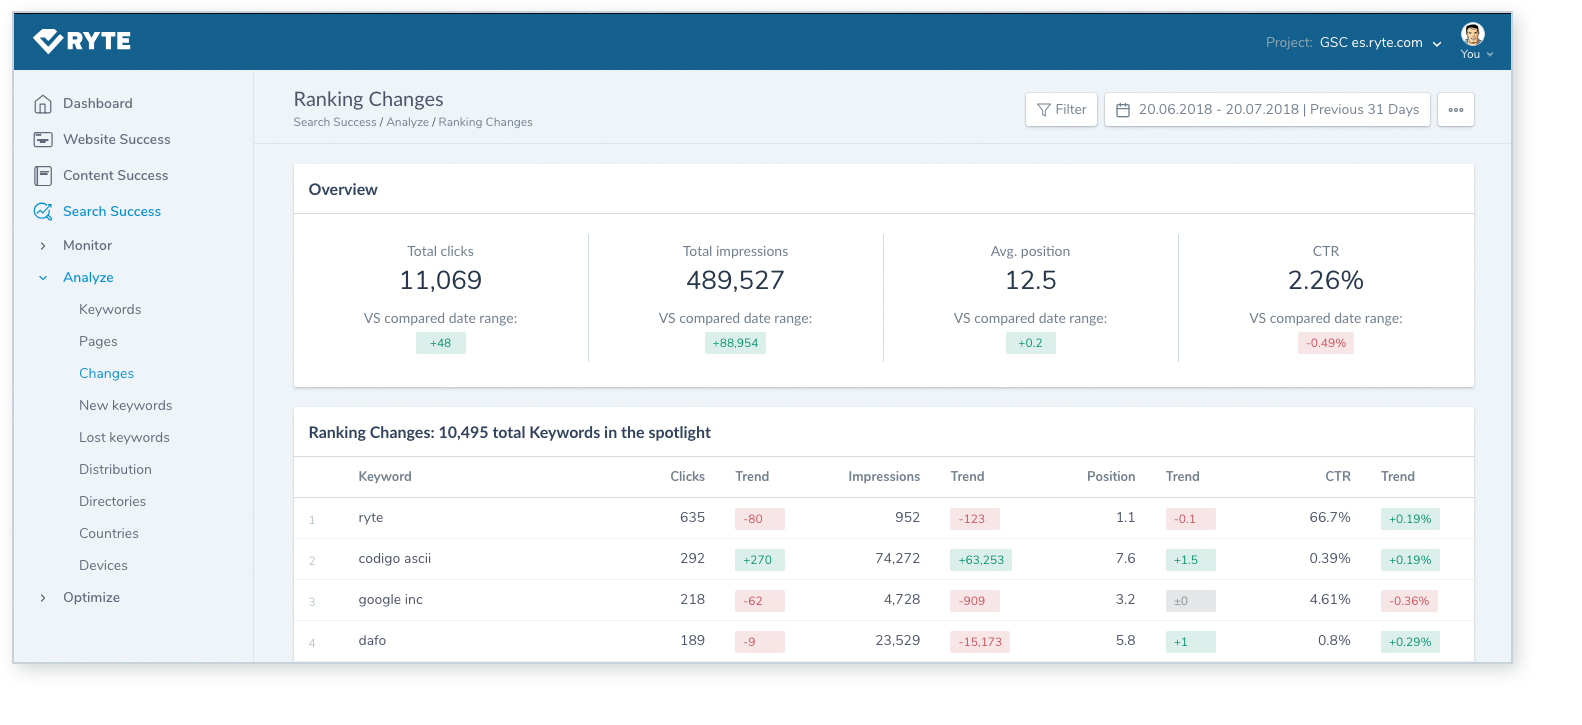Open the Dashboard home icon
Image resolution: width=1582 pixels, height=725 pixels.
click(x=43, y=104)
